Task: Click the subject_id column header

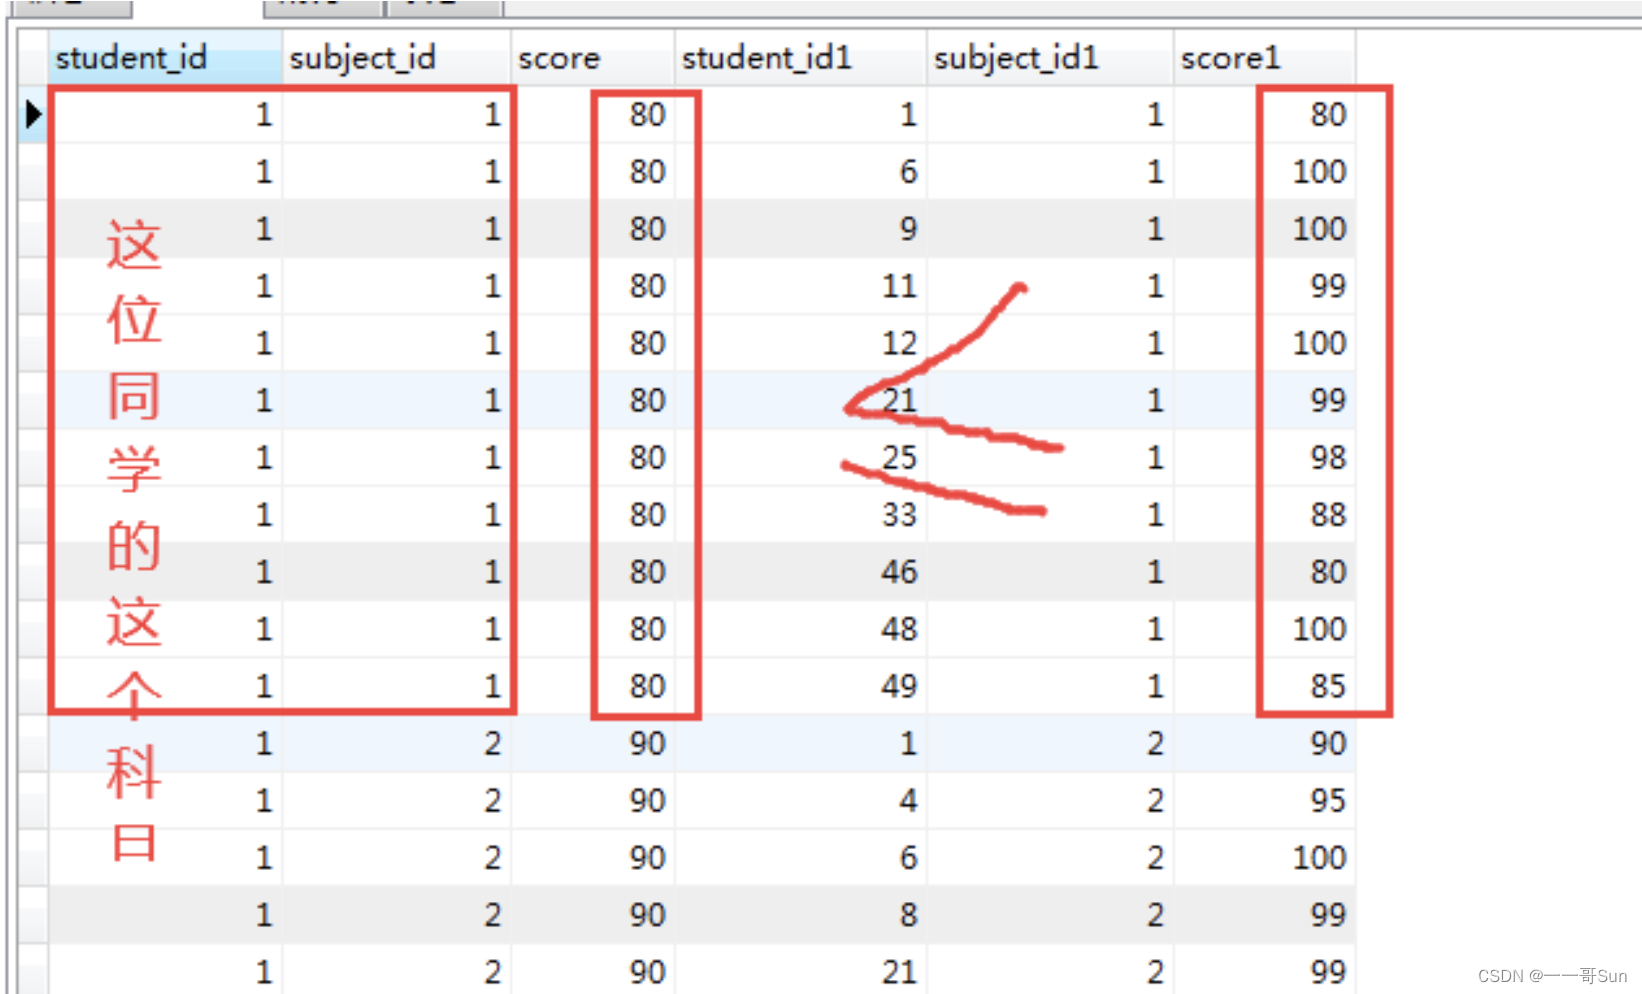Action: [x=396, y=58]
